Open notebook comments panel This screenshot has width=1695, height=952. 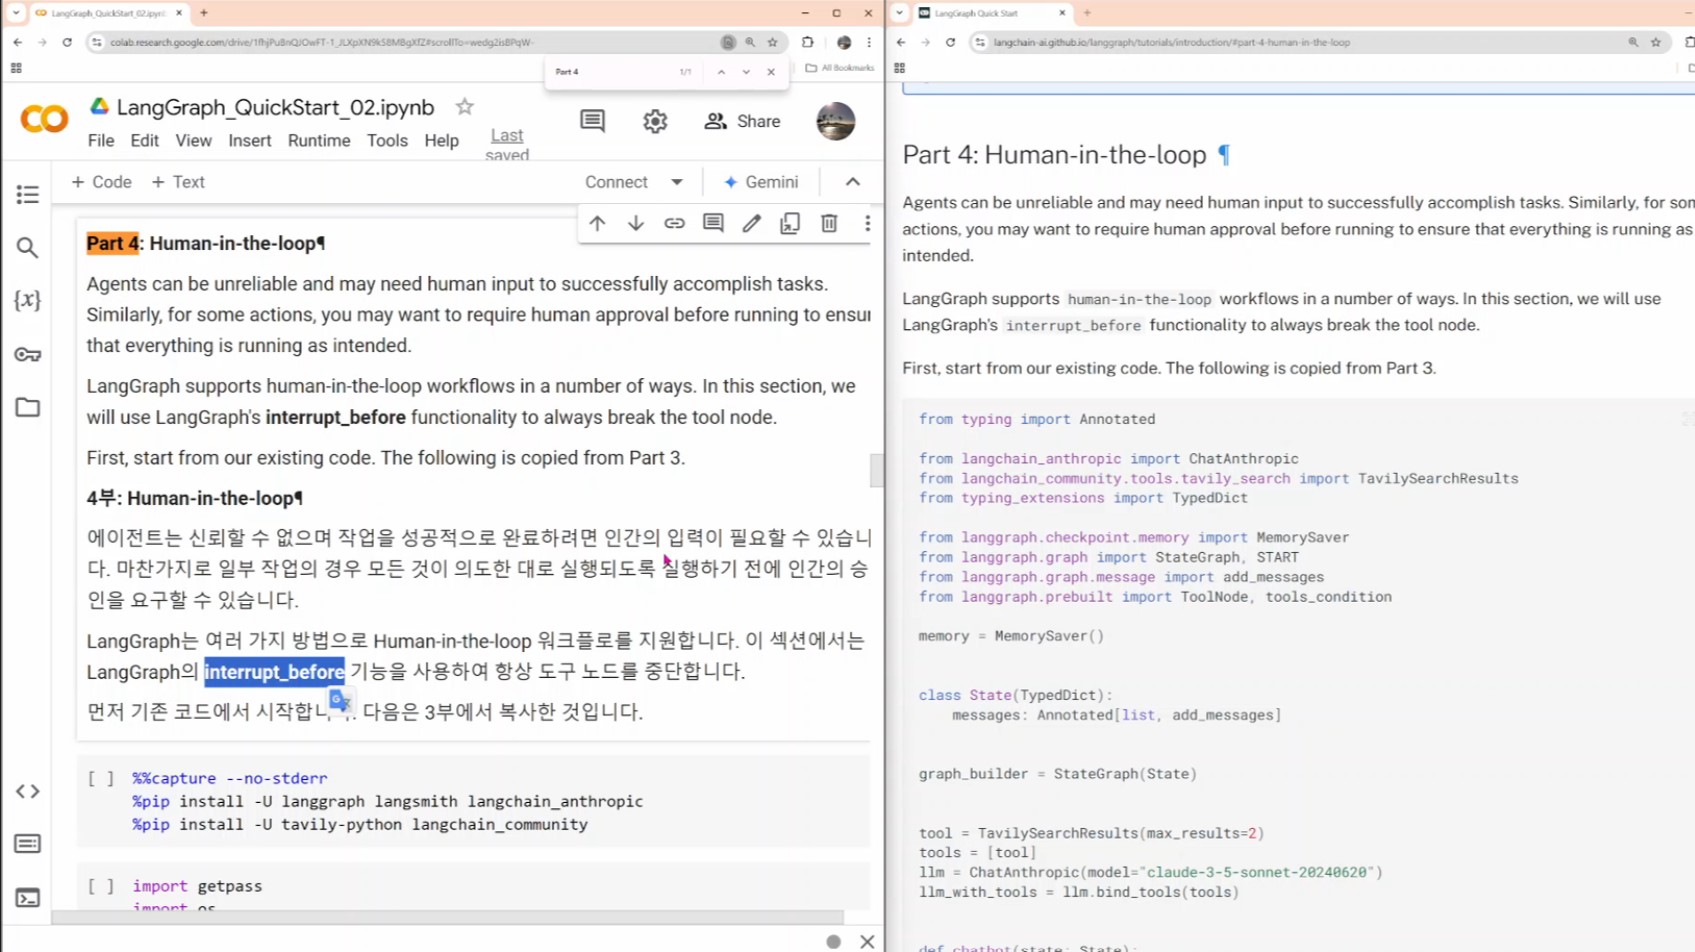tap(592, 121)
